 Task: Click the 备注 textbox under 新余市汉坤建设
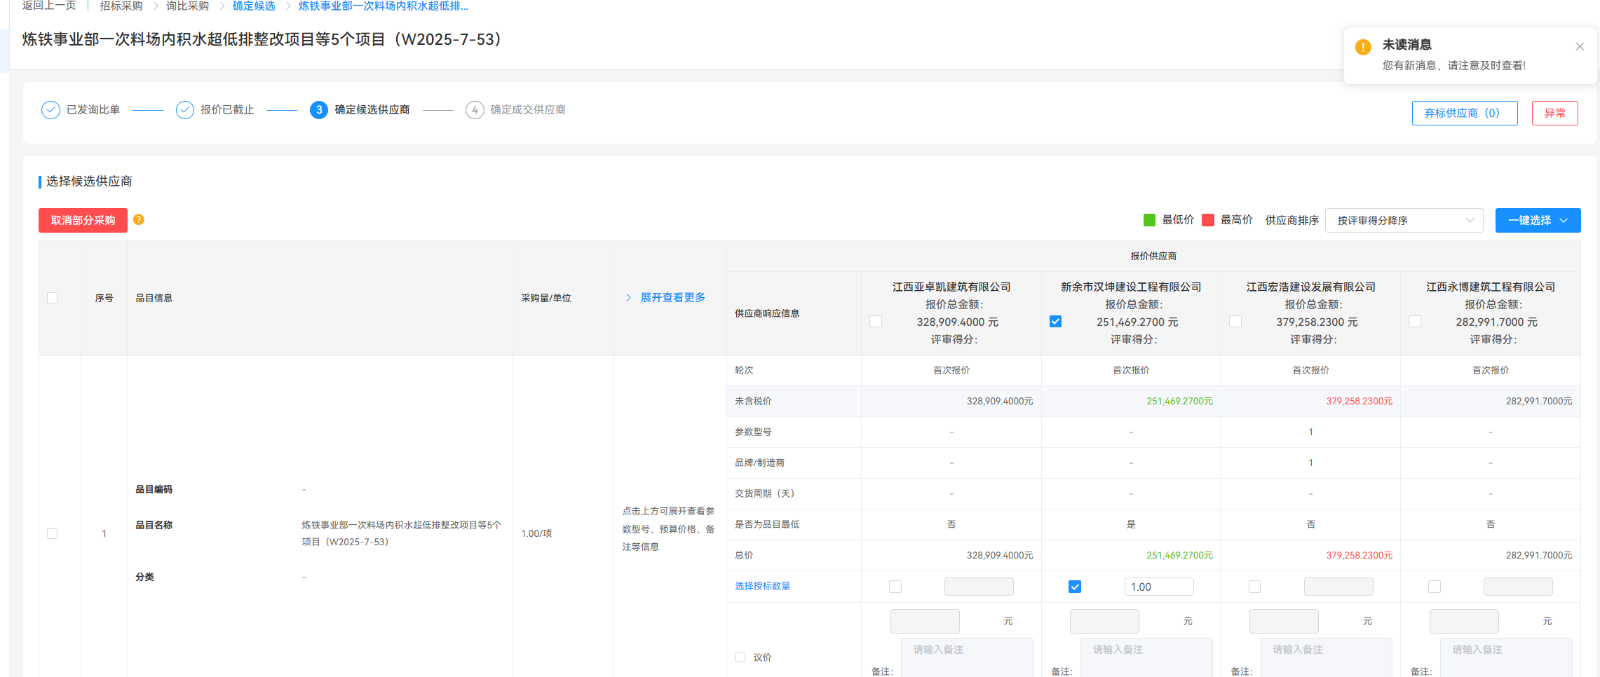pyautogui.click(x=1147, y=658)
